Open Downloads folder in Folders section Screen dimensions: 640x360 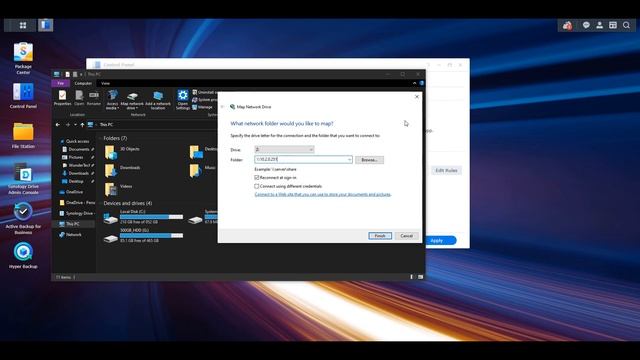pyautogui.click(x=122, y=170)
